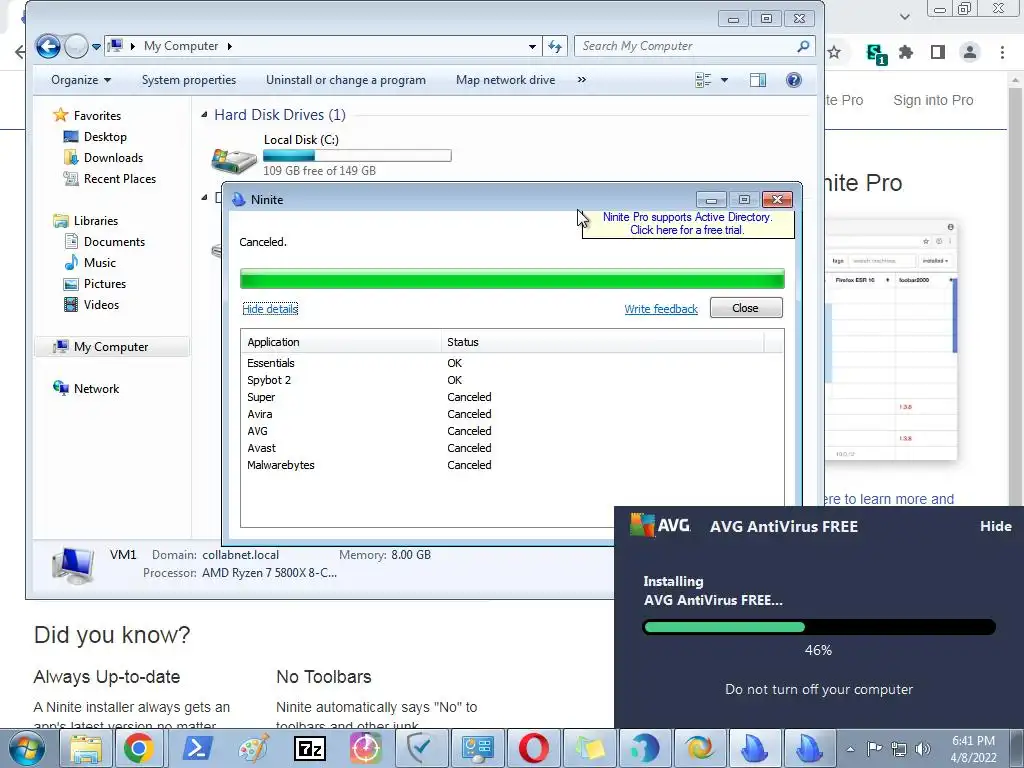Select the Avira row in list
1024x768 pixels.
coord(511,414)
